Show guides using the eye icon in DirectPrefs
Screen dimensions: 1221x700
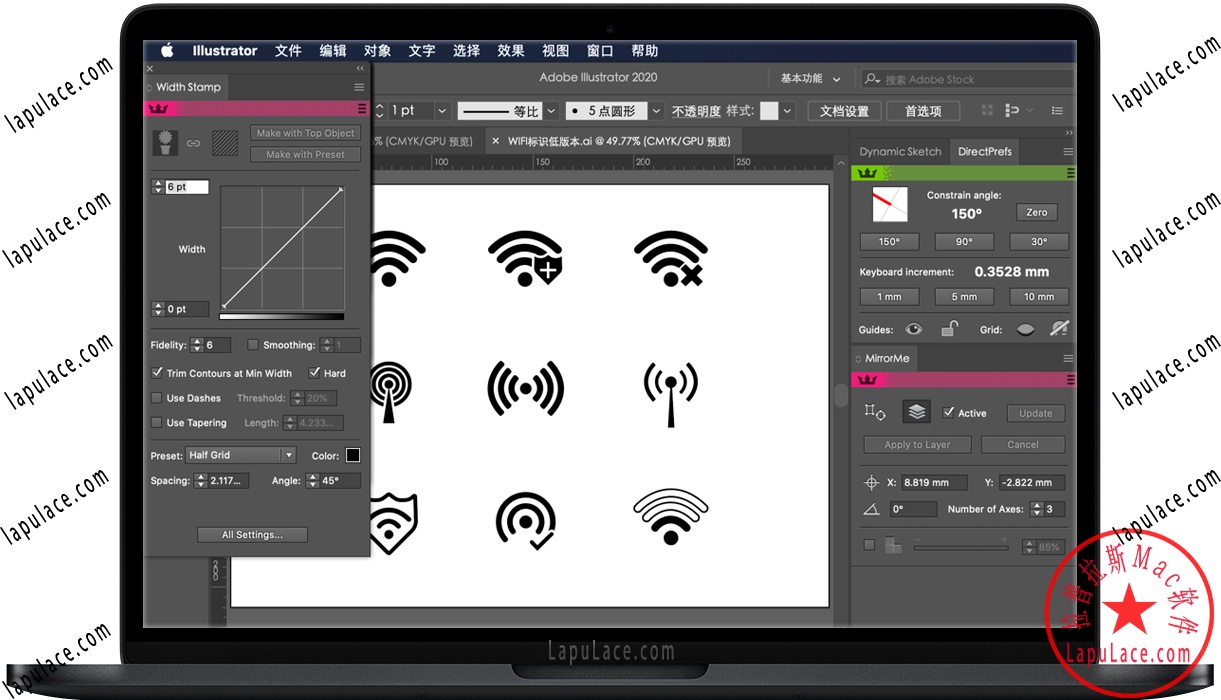point(914,329)
